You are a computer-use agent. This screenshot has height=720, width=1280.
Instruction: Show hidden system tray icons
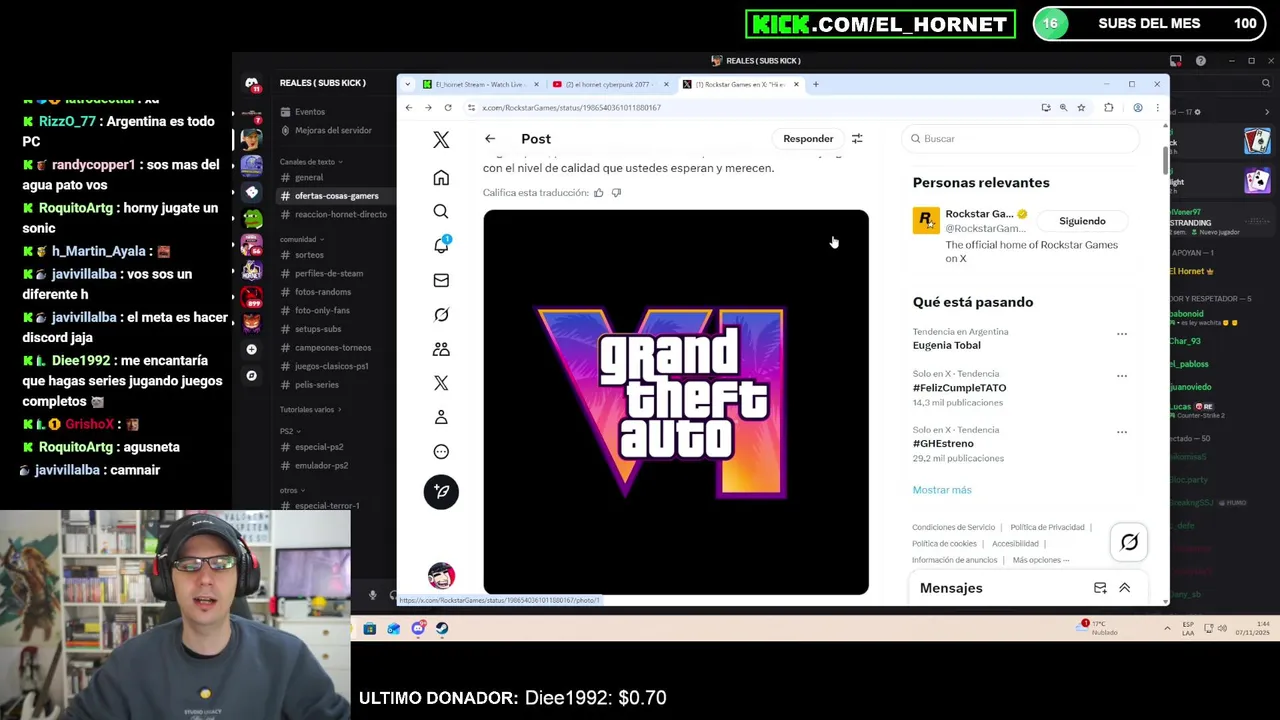point(1167,628)
